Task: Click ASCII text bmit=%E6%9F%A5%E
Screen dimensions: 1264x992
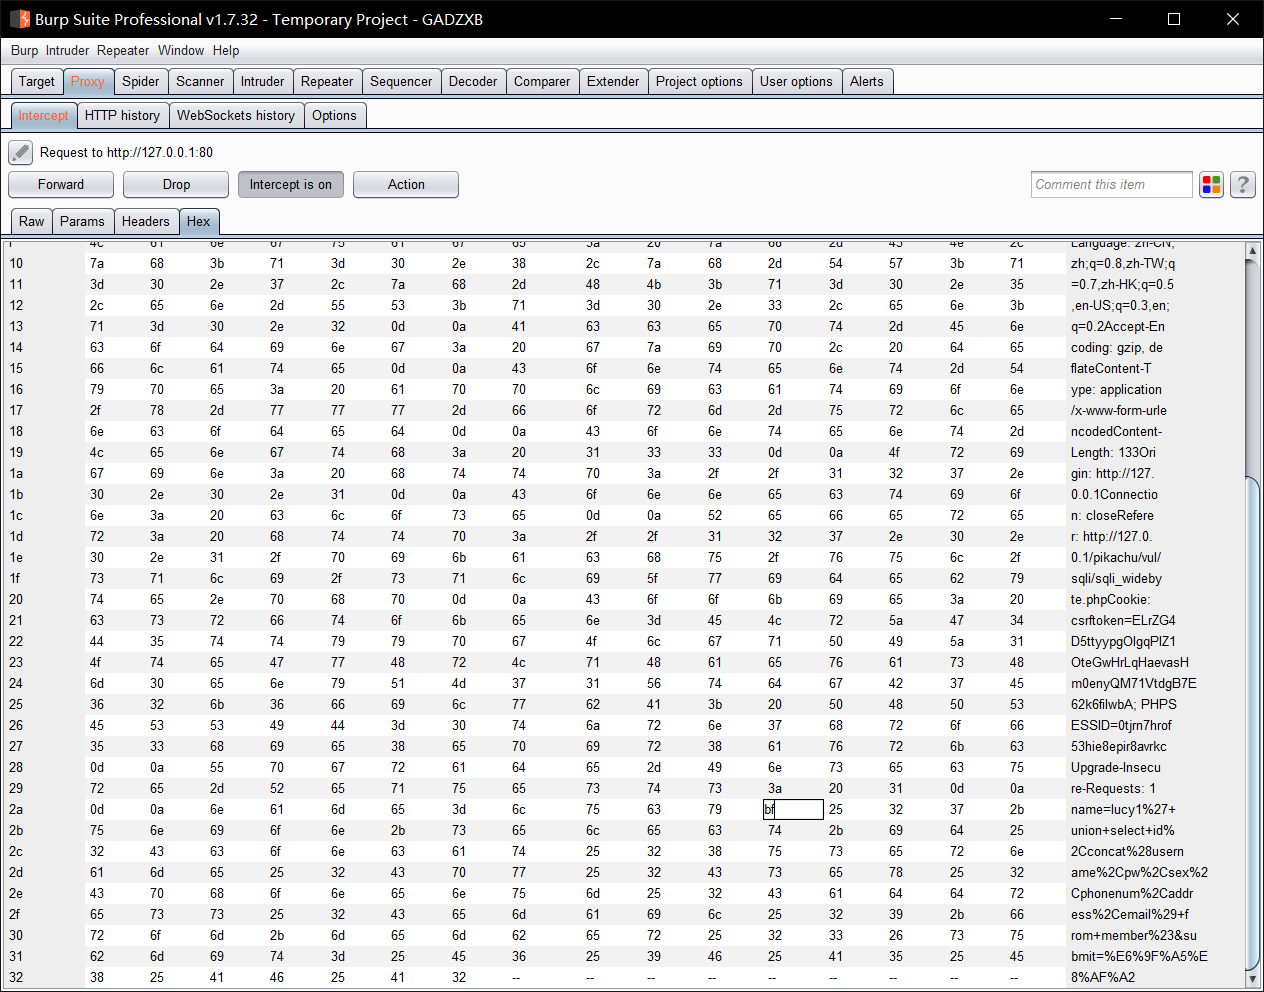Action: (1139, 956)
